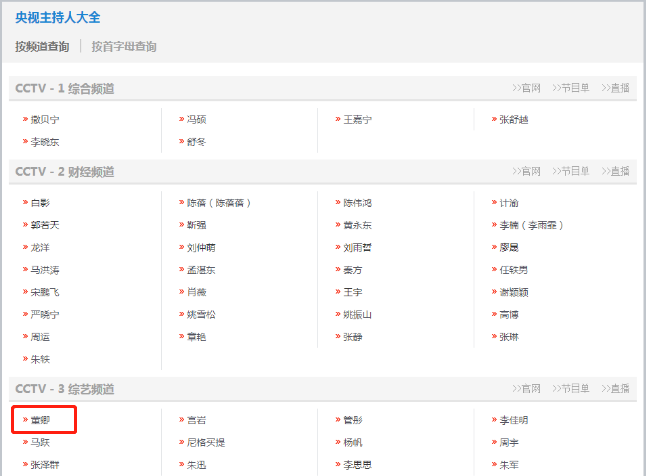
Task: Select host 刘仲萌
Action: coord(201,247)
